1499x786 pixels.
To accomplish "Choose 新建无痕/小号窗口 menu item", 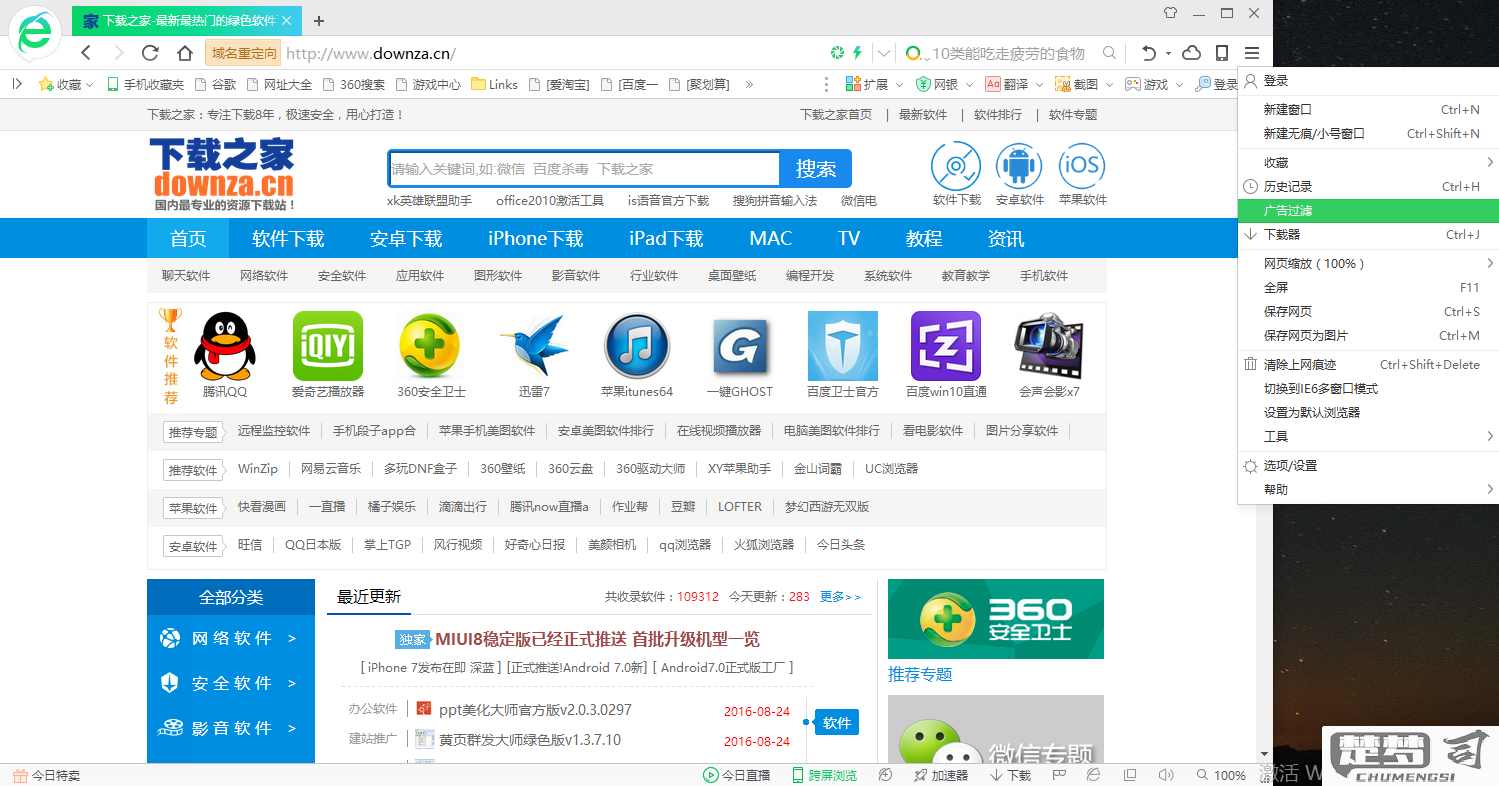I will pos(1368,134).
